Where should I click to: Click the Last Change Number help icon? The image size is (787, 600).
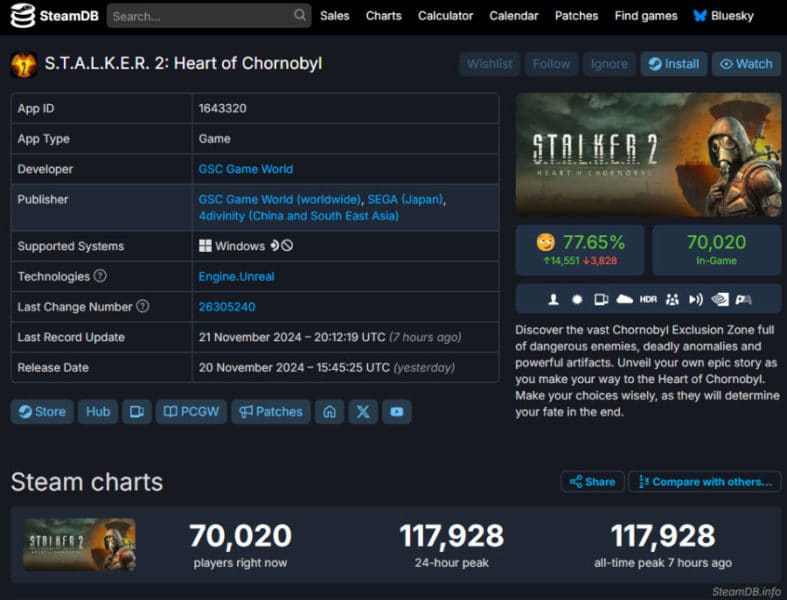[x=143, y=306]
